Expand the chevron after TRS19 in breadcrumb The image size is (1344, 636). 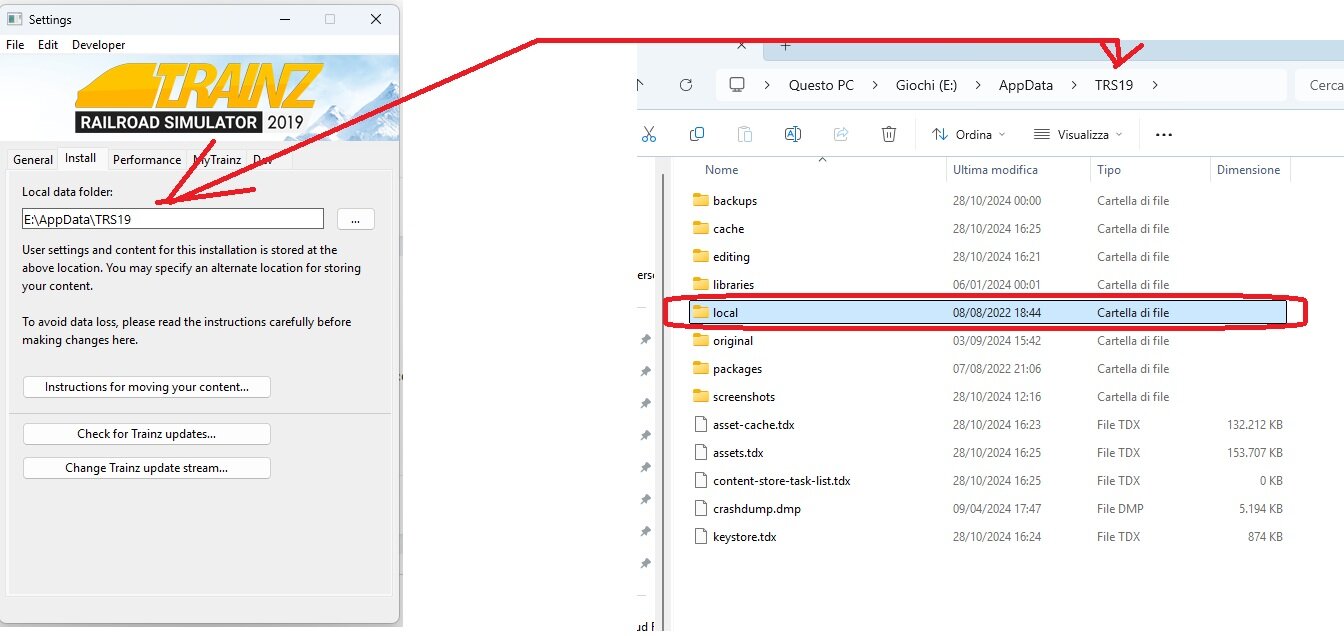click(1155, 85)
